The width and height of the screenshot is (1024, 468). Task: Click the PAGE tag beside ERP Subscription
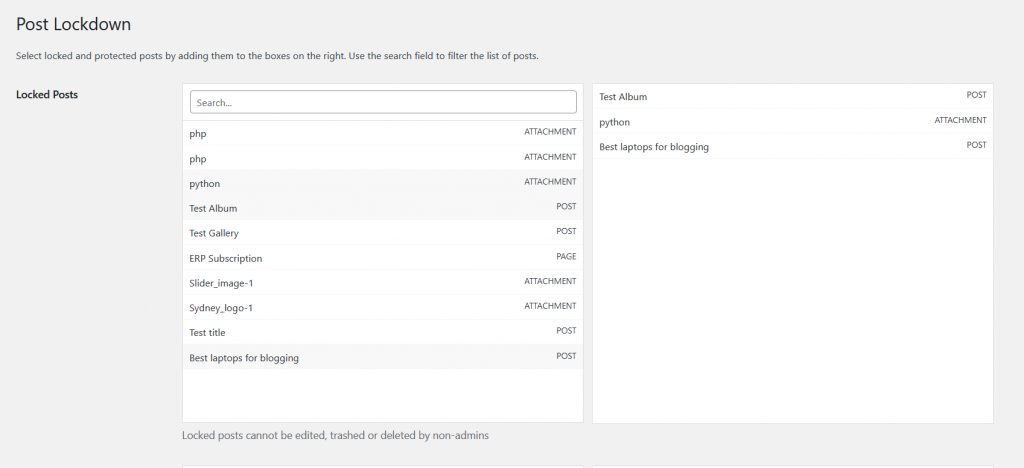tap(566, 257)
